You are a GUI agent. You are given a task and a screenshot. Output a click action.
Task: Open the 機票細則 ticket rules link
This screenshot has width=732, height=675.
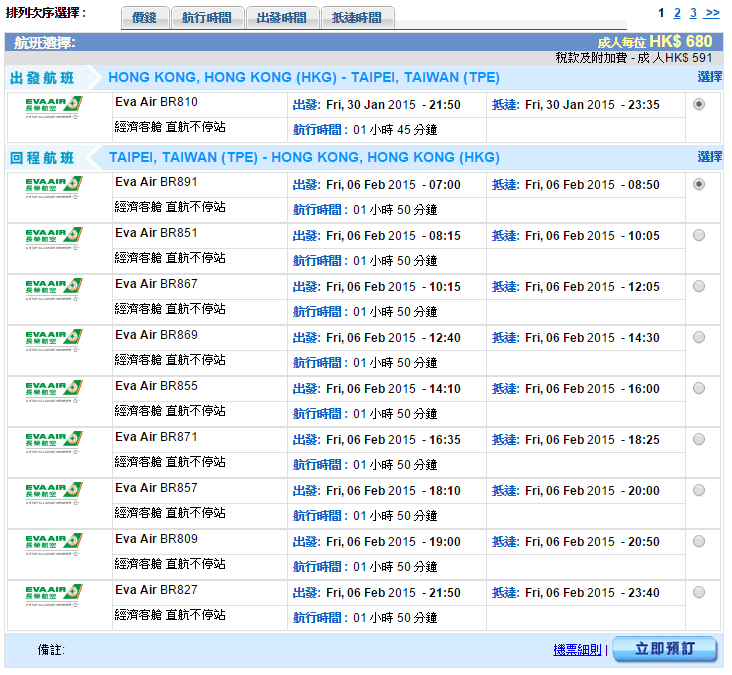(x=577, y=650)
